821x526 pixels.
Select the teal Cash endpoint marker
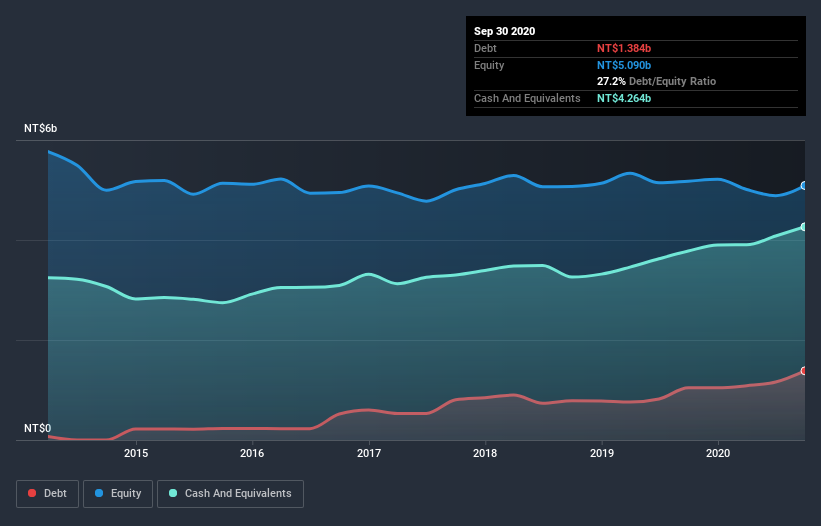[804, 227]
